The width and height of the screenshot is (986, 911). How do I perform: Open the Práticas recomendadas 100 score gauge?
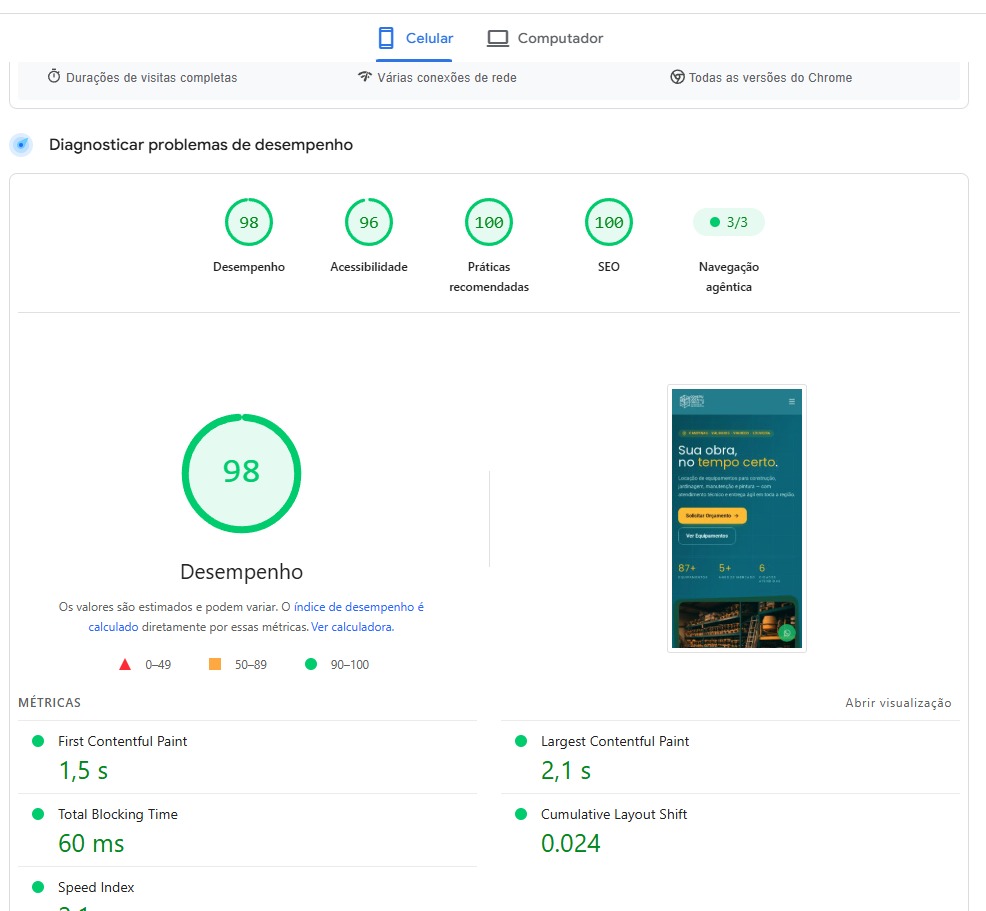tap(489, 222)
